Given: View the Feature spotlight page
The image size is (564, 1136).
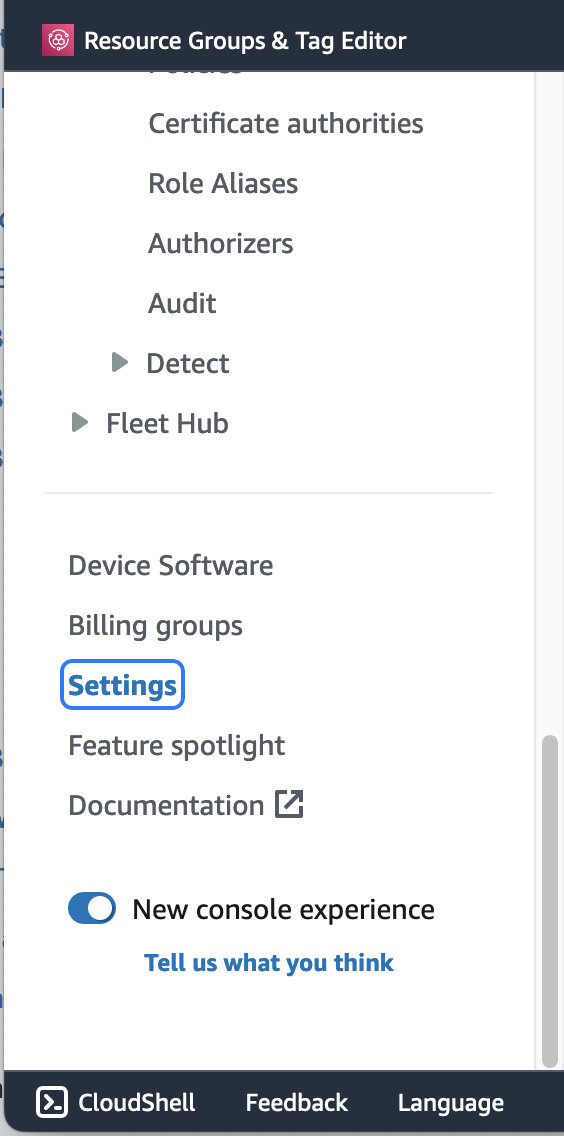Looking at the screenshot, I should click(x=176, y=746).
